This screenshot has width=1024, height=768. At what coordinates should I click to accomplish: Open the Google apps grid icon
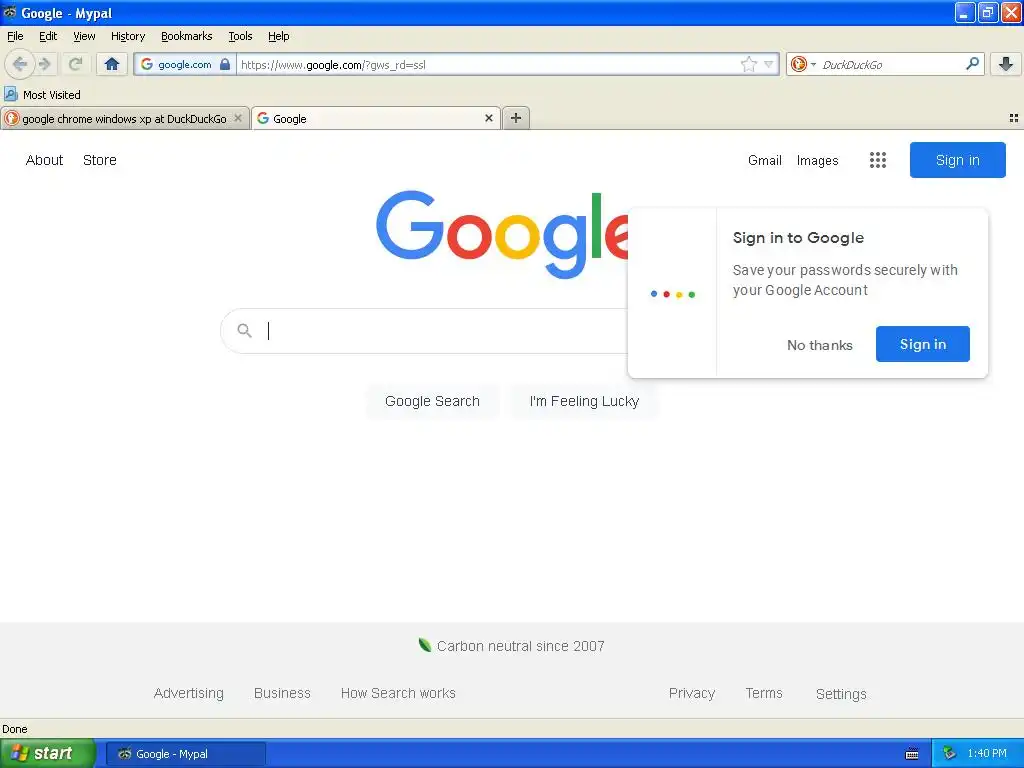[x=878, y=160]
